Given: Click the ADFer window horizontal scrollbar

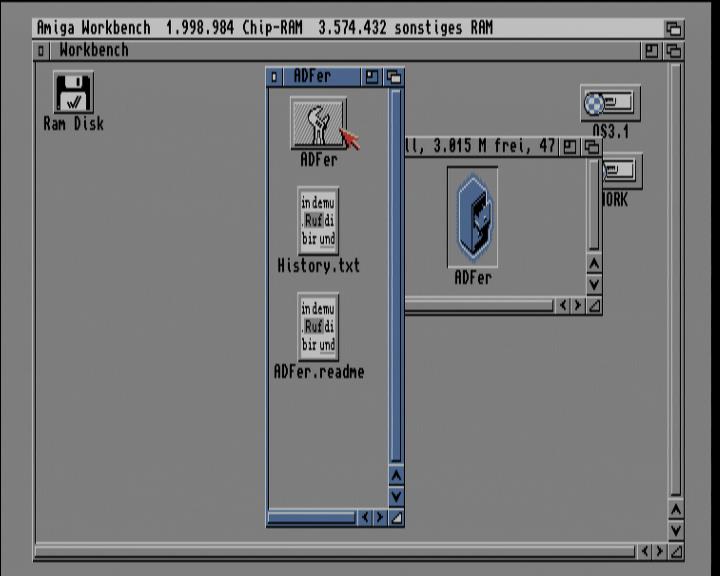Looking at the screenshot, I should pyautogui.click(x=312, y=518).
